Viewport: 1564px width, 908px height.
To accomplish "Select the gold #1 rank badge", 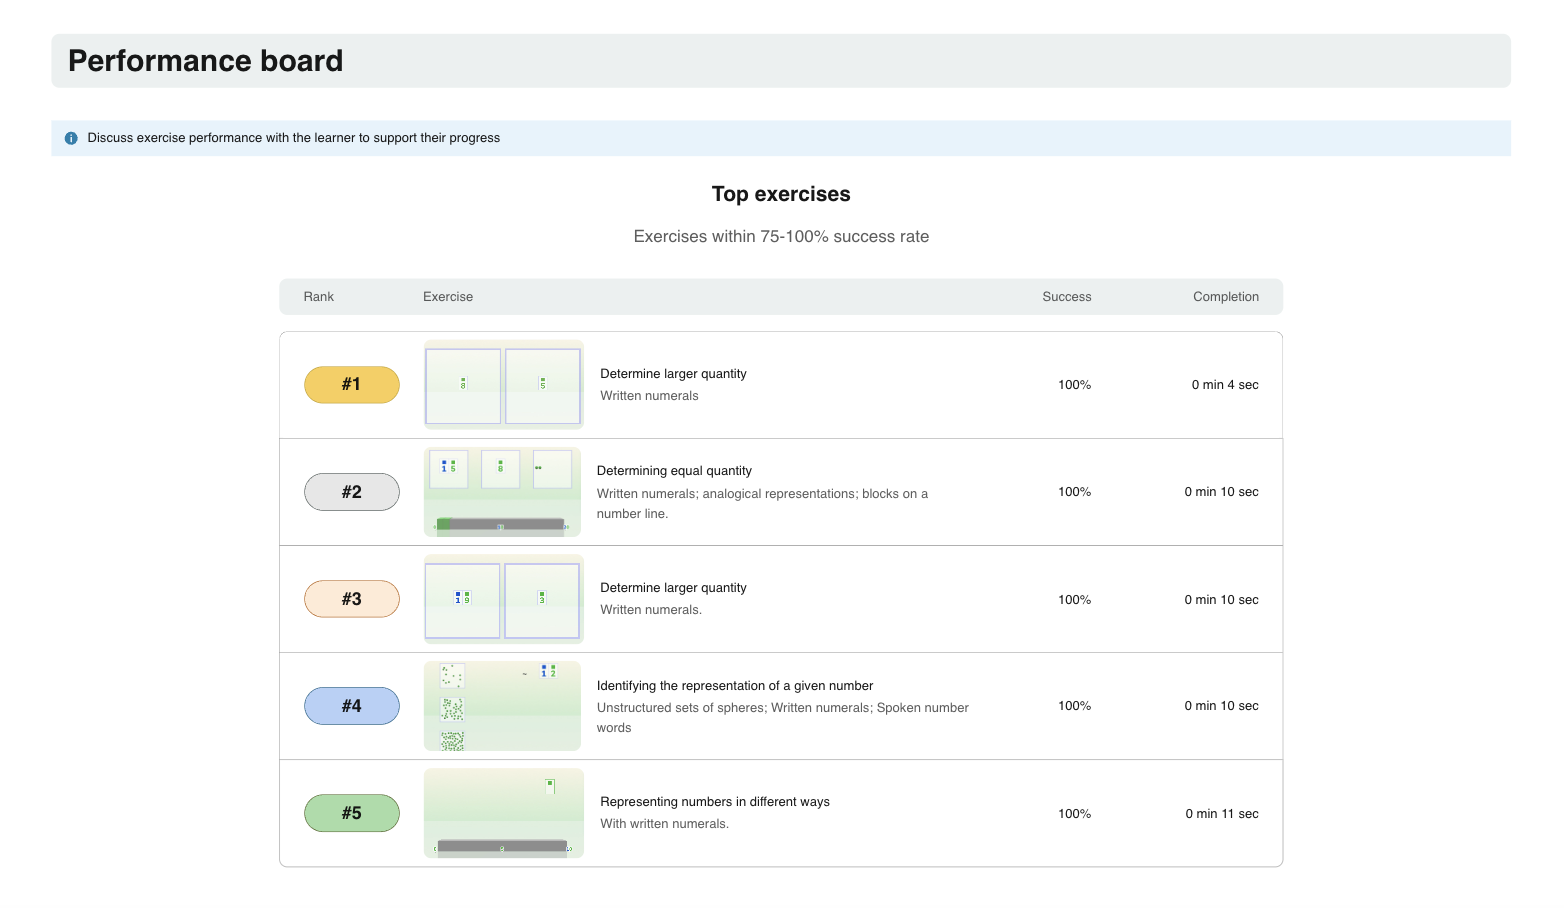I will (x=351, y=385).
